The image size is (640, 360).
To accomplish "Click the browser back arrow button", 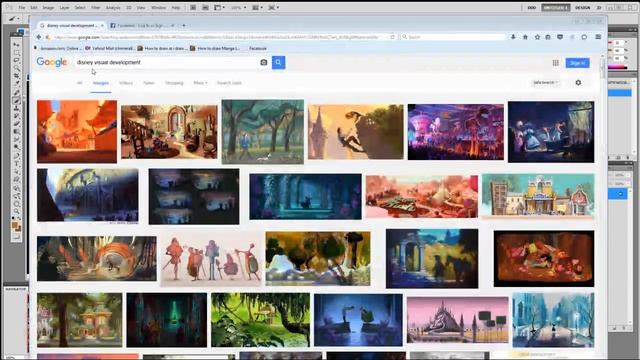I will [x=39, y=37].
